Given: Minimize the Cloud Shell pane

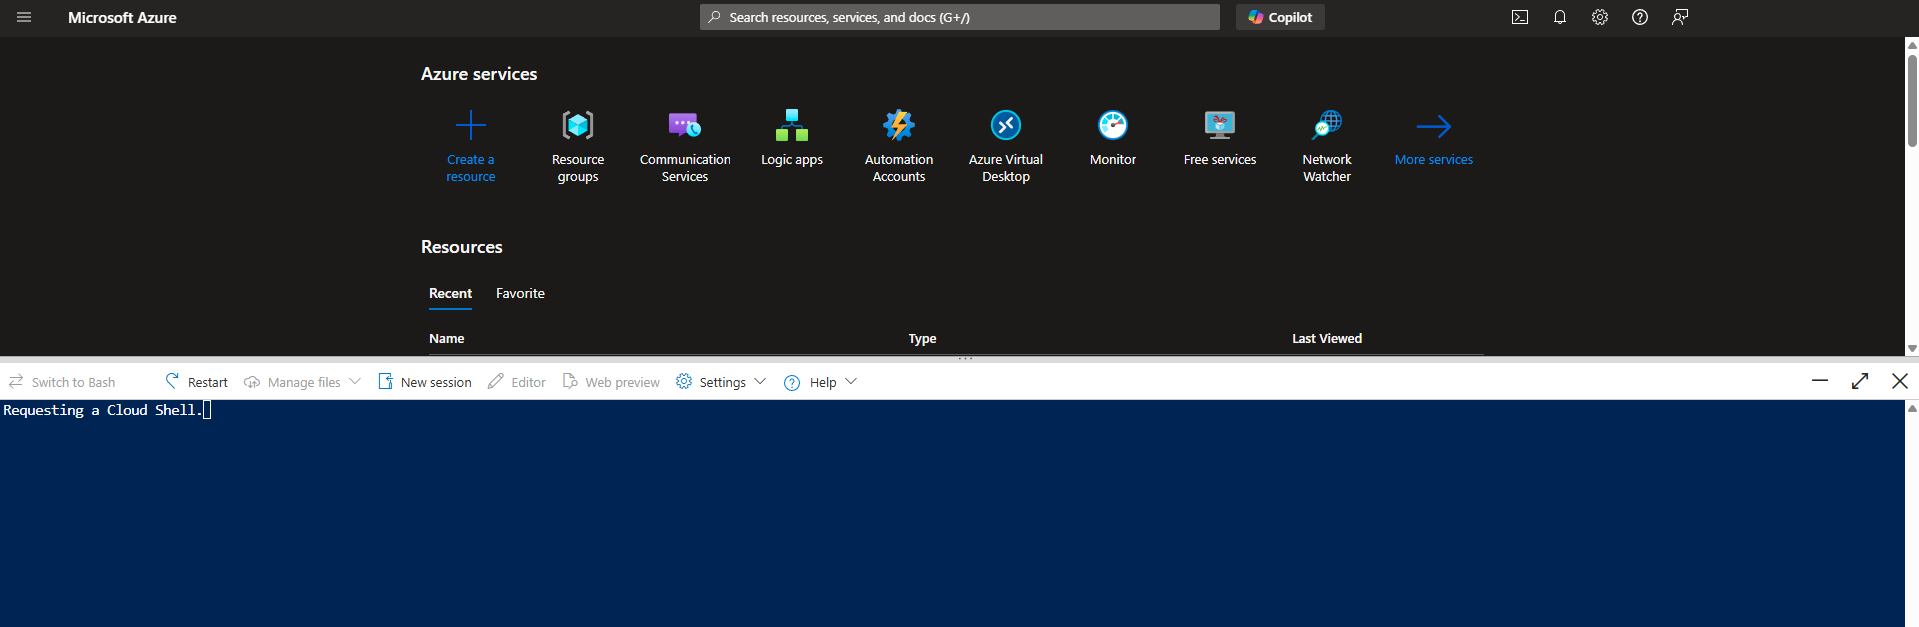Looking at the screenshot, I should pyautogui.click(x=1820, y=381).
